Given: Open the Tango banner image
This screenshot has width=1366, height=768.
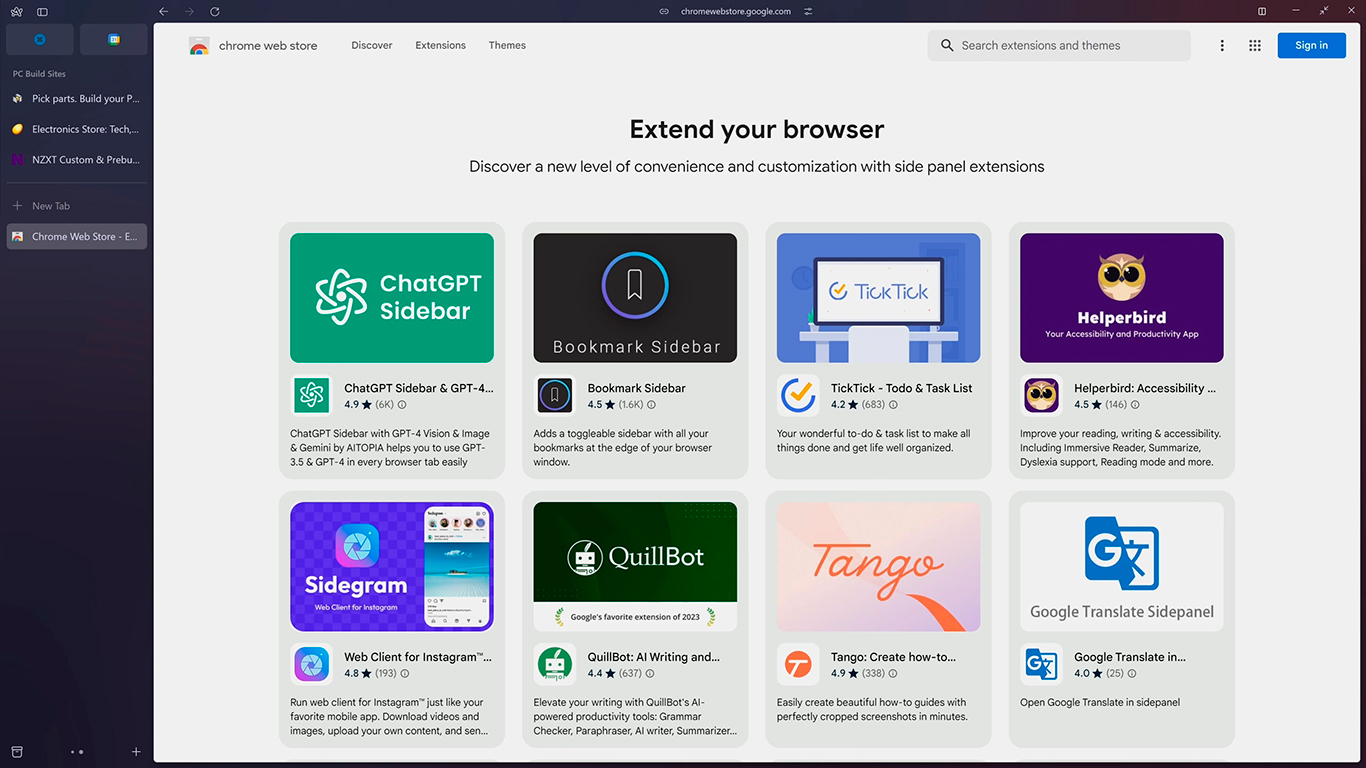Looking at the screenshot, I should [878, 567].
